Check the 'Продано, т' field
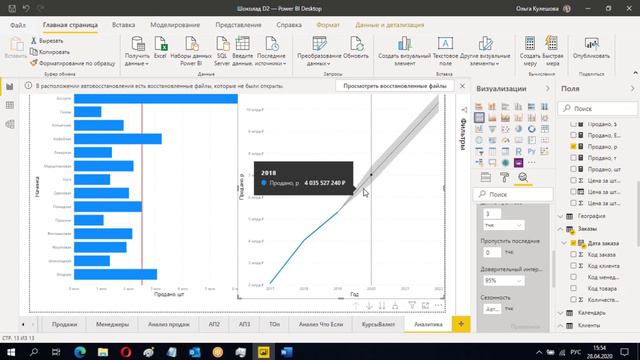 [x=573, y=158]
